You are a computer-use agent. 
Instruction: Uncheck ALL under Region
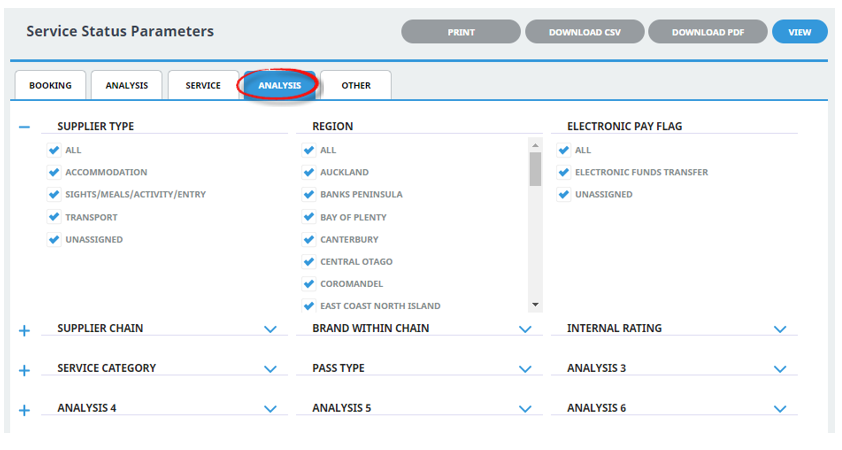[x=309, y=150]
